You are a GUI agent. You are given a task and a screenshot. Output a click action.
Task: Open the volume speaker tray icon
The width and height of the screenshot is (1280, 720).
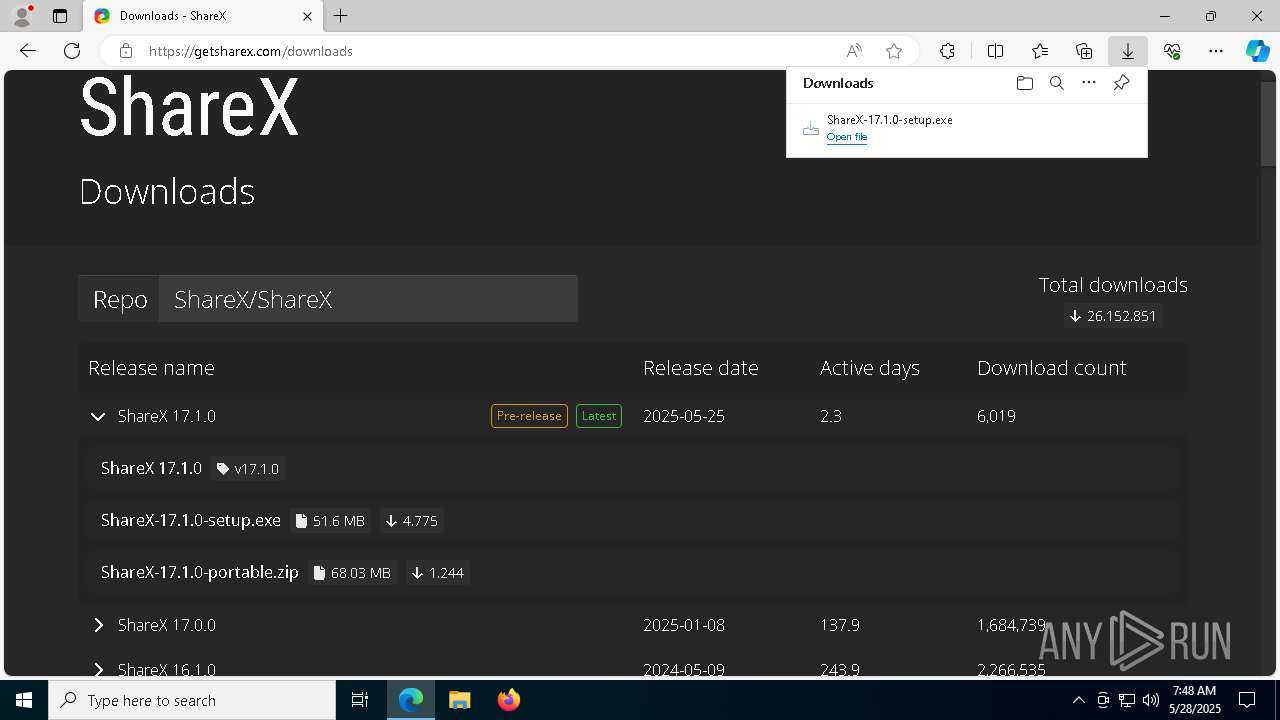[1151, 700]
